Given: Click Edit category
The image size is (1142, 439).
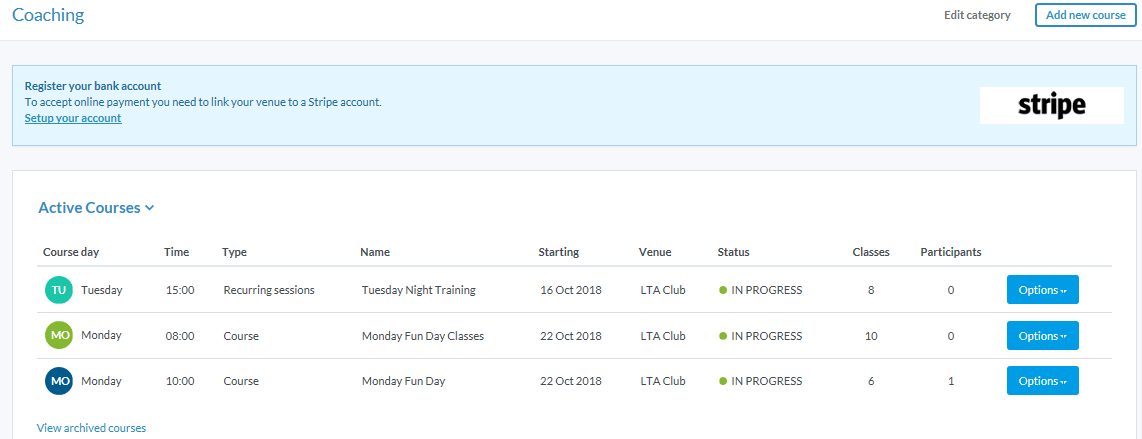Looking at the screenshot, I should tap(977, 15).
